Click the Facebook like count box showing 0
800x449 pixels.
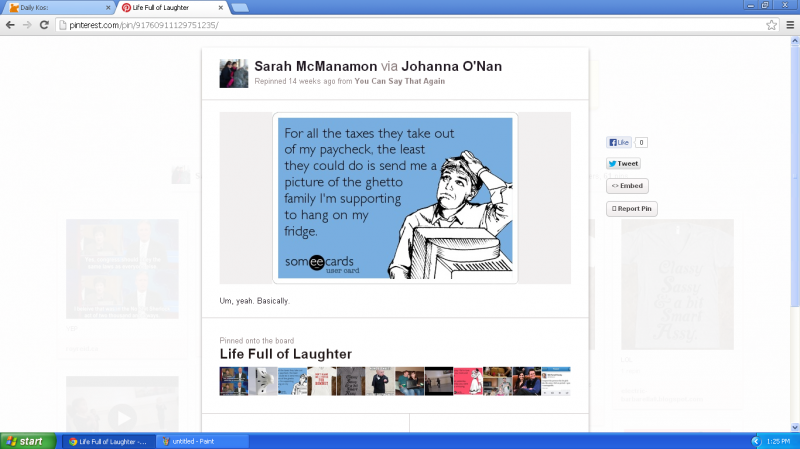641,142
